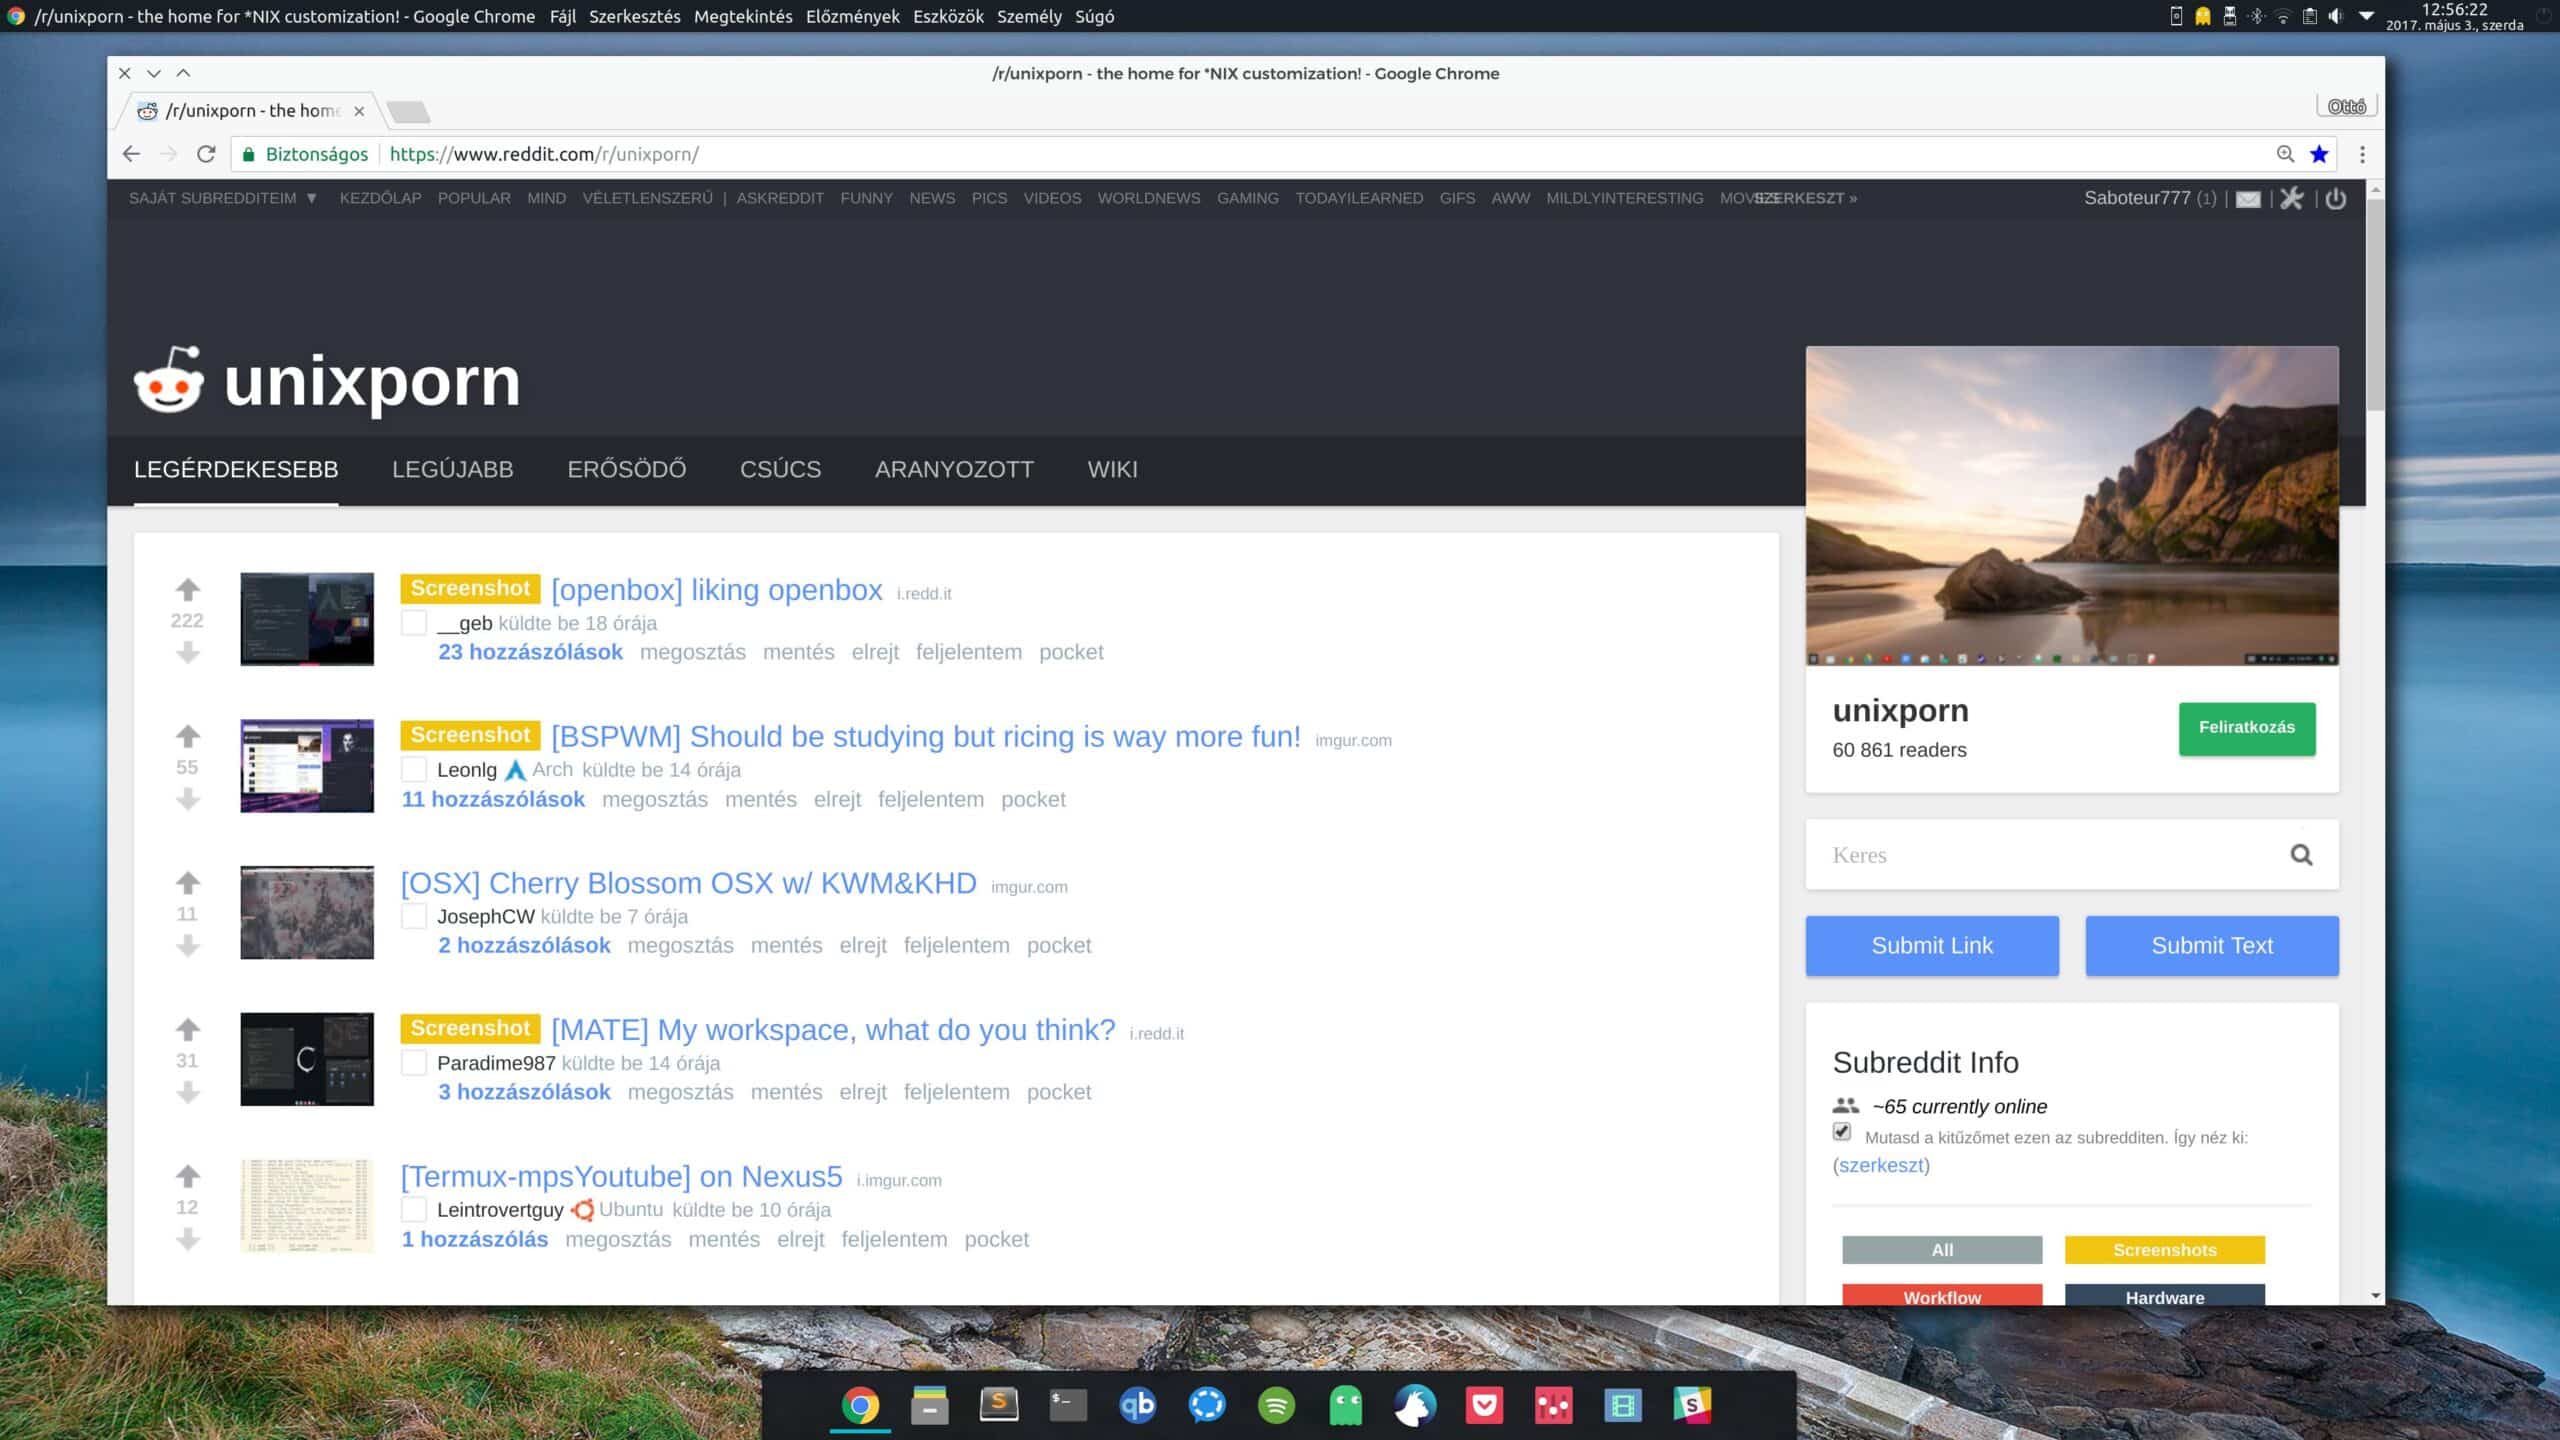Open the '[OSX] Cherry Blossom OSX w/ KWM&KHD' post
The width and height of the screenshot is (2560, 1440).
pyautogui.click(x=689, y=883)
